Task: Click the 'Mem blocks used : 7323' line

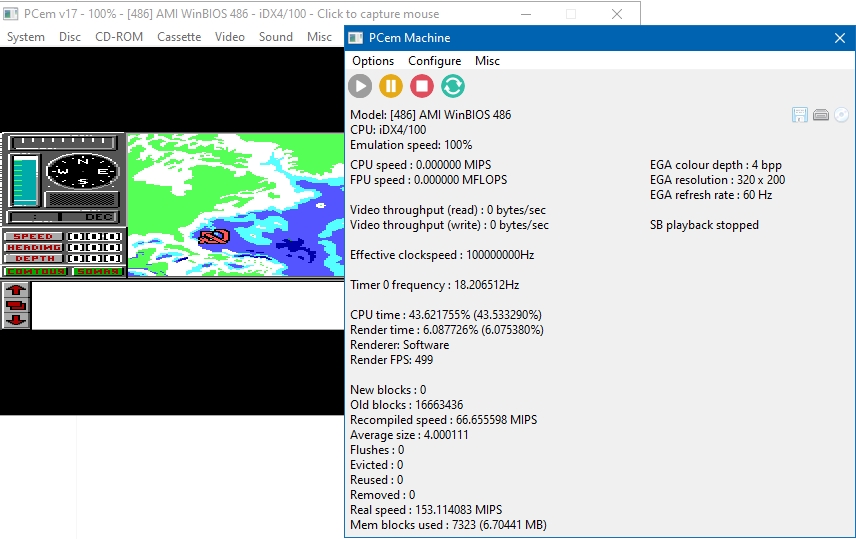Action: (x=448, y=525)
